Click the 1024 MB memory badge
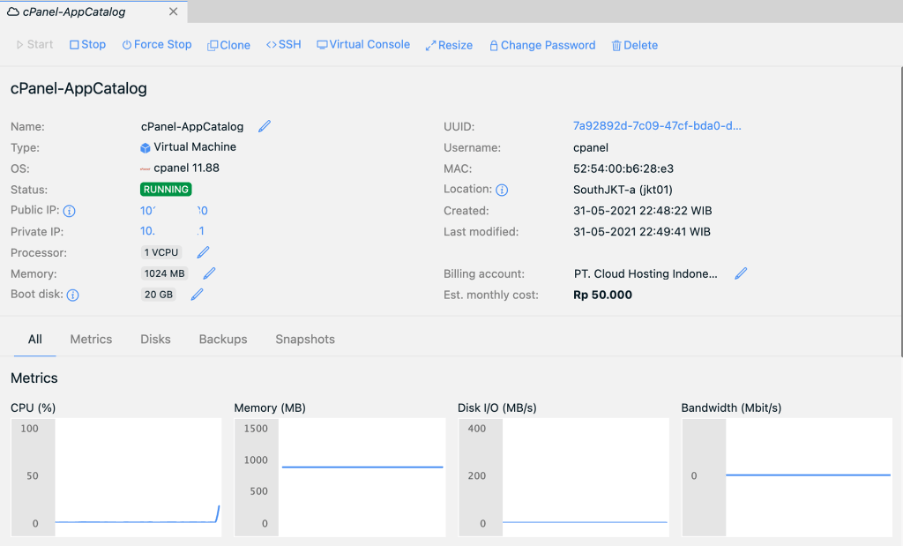Viewport: 904px width, 546px height. point(164,273)
